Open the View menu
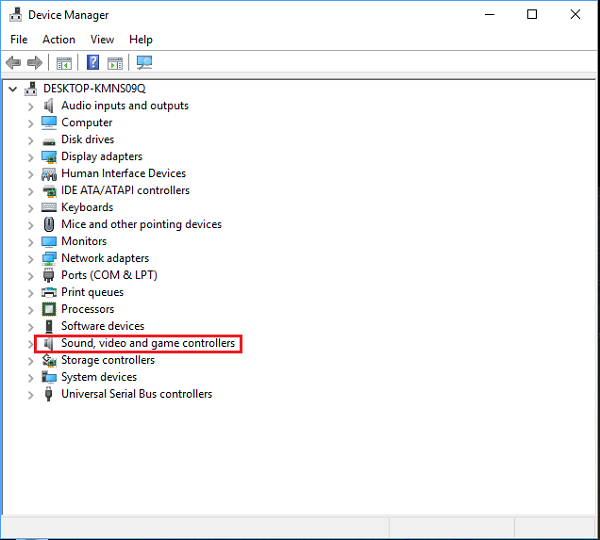This screenshot has height=540, width=600. pyautogui.click(x=102, y=39)
